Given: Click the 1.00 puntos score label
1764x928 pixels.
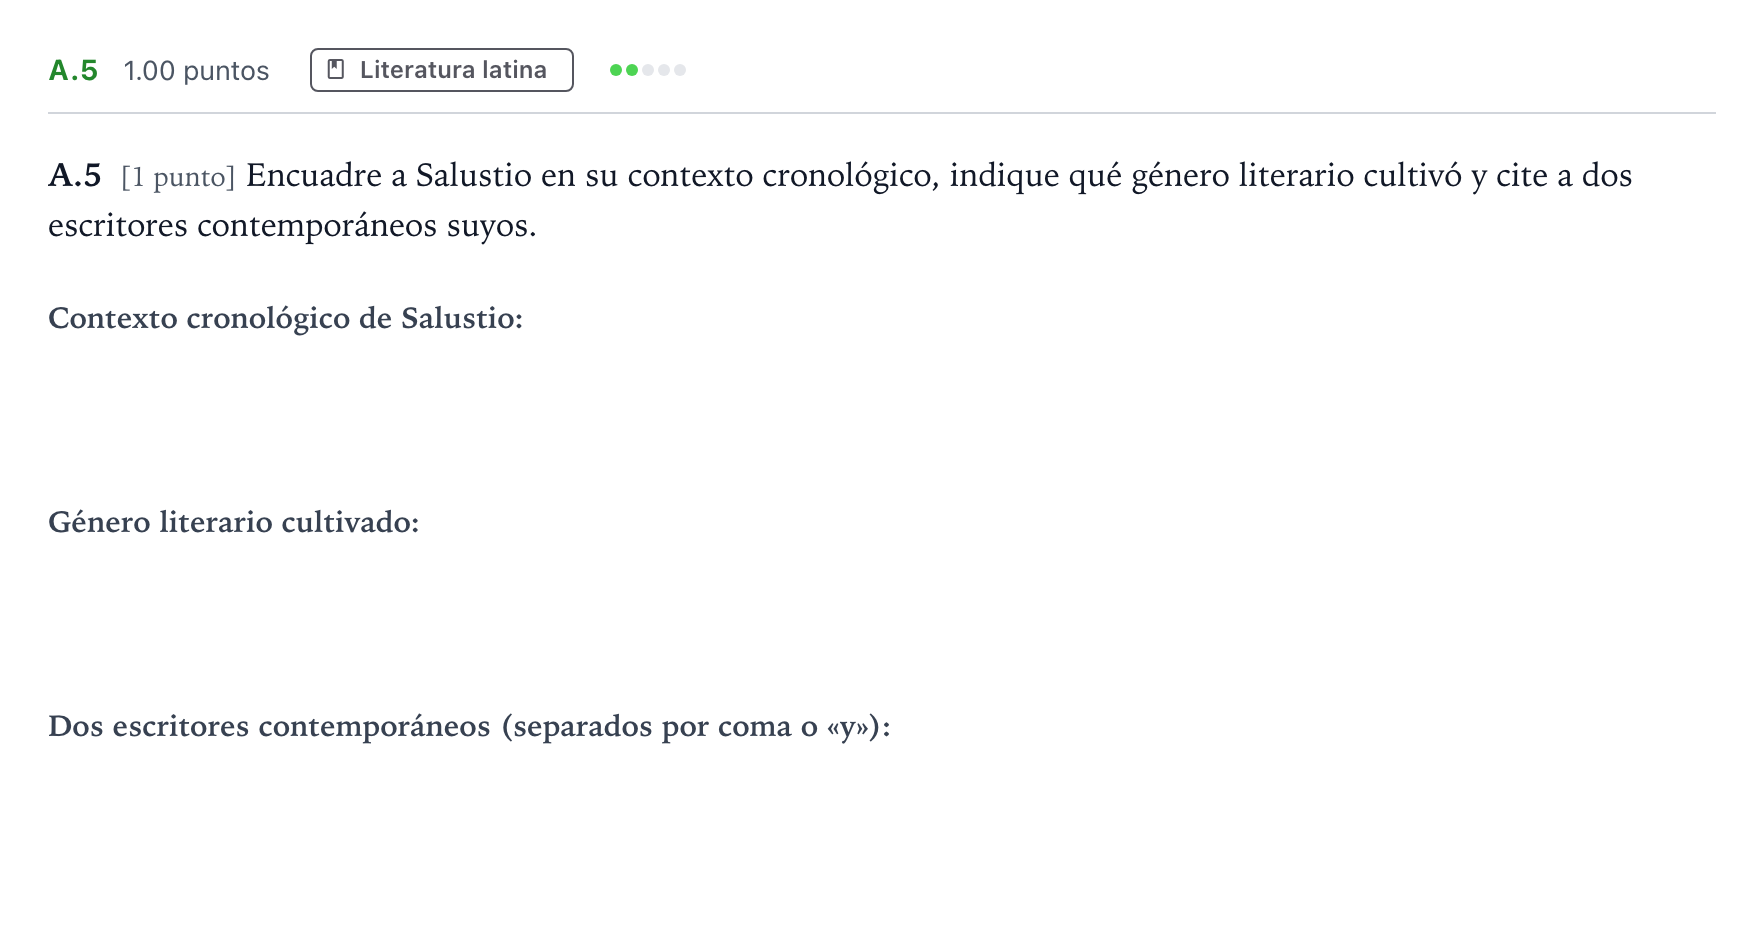Looking at the screenshot, I should 196,71.
